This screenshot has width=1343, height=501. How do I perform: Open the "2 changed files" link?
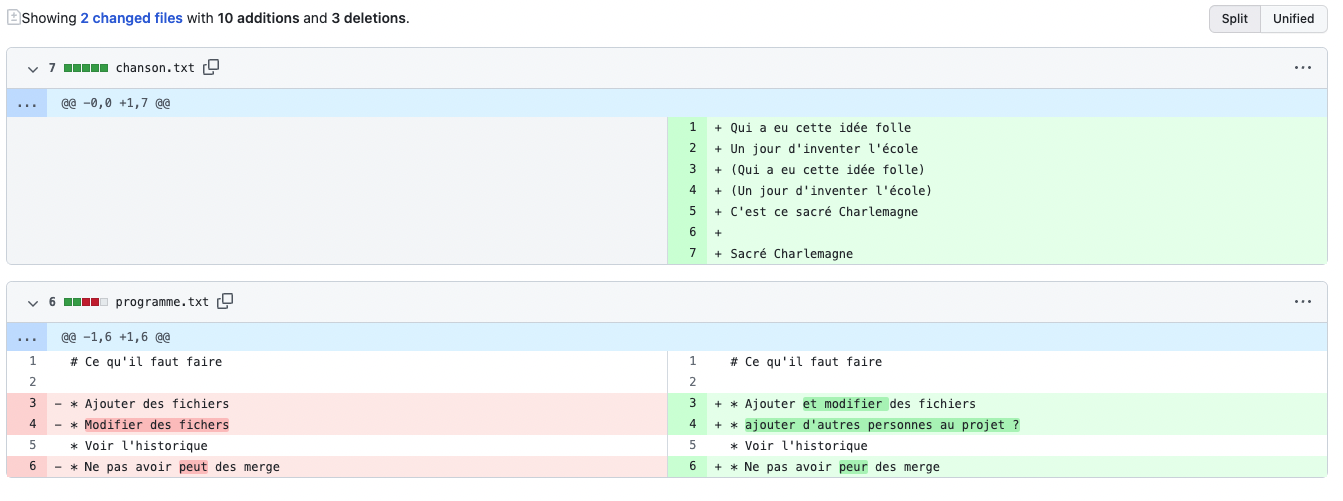click(131, 19)
